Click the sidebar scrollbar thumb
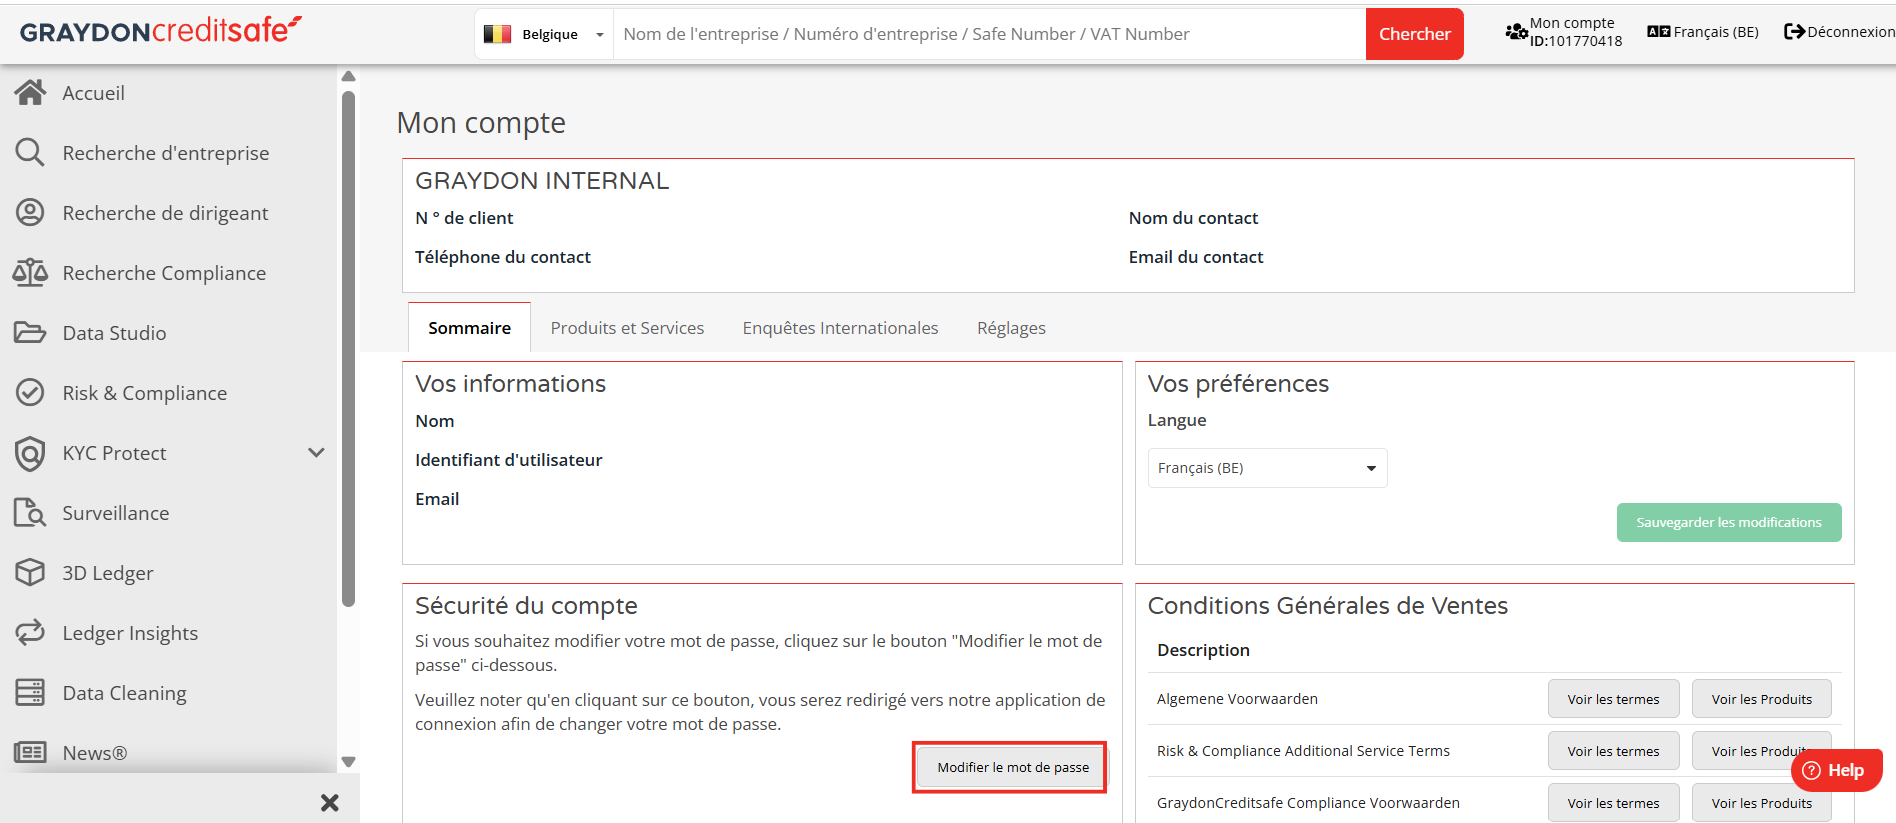The image size is (1896, 823). tap(348, 349)
